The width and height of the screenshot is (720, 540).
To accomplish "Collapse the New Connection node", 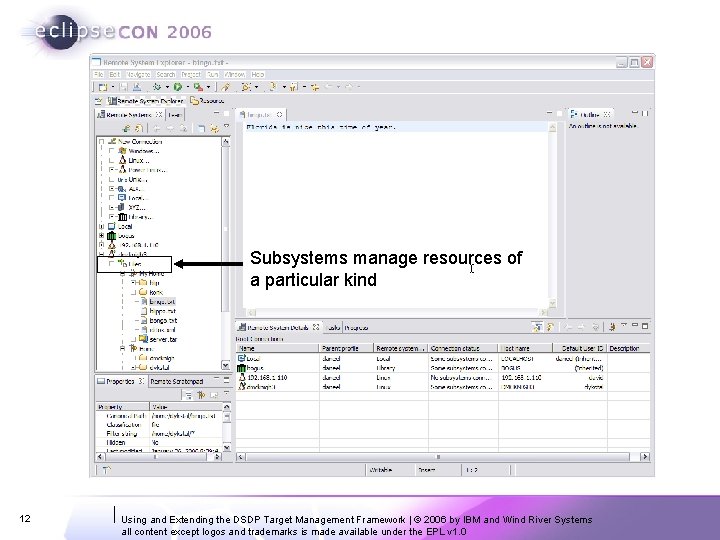I will click(101, 141).
